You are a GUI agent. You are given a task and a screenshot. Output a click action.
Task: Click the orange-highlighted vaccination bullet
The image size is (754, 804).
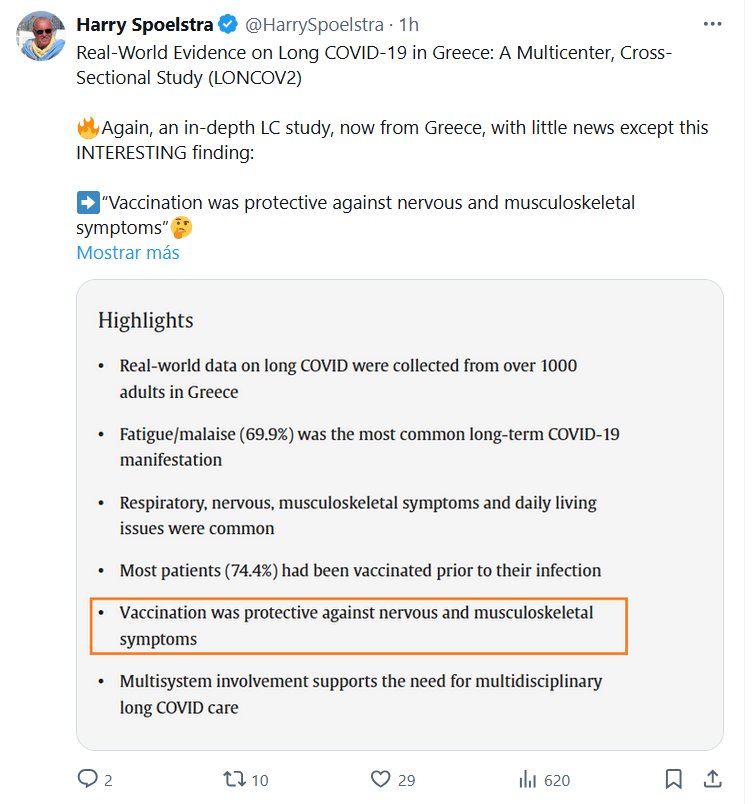(358, 625)
